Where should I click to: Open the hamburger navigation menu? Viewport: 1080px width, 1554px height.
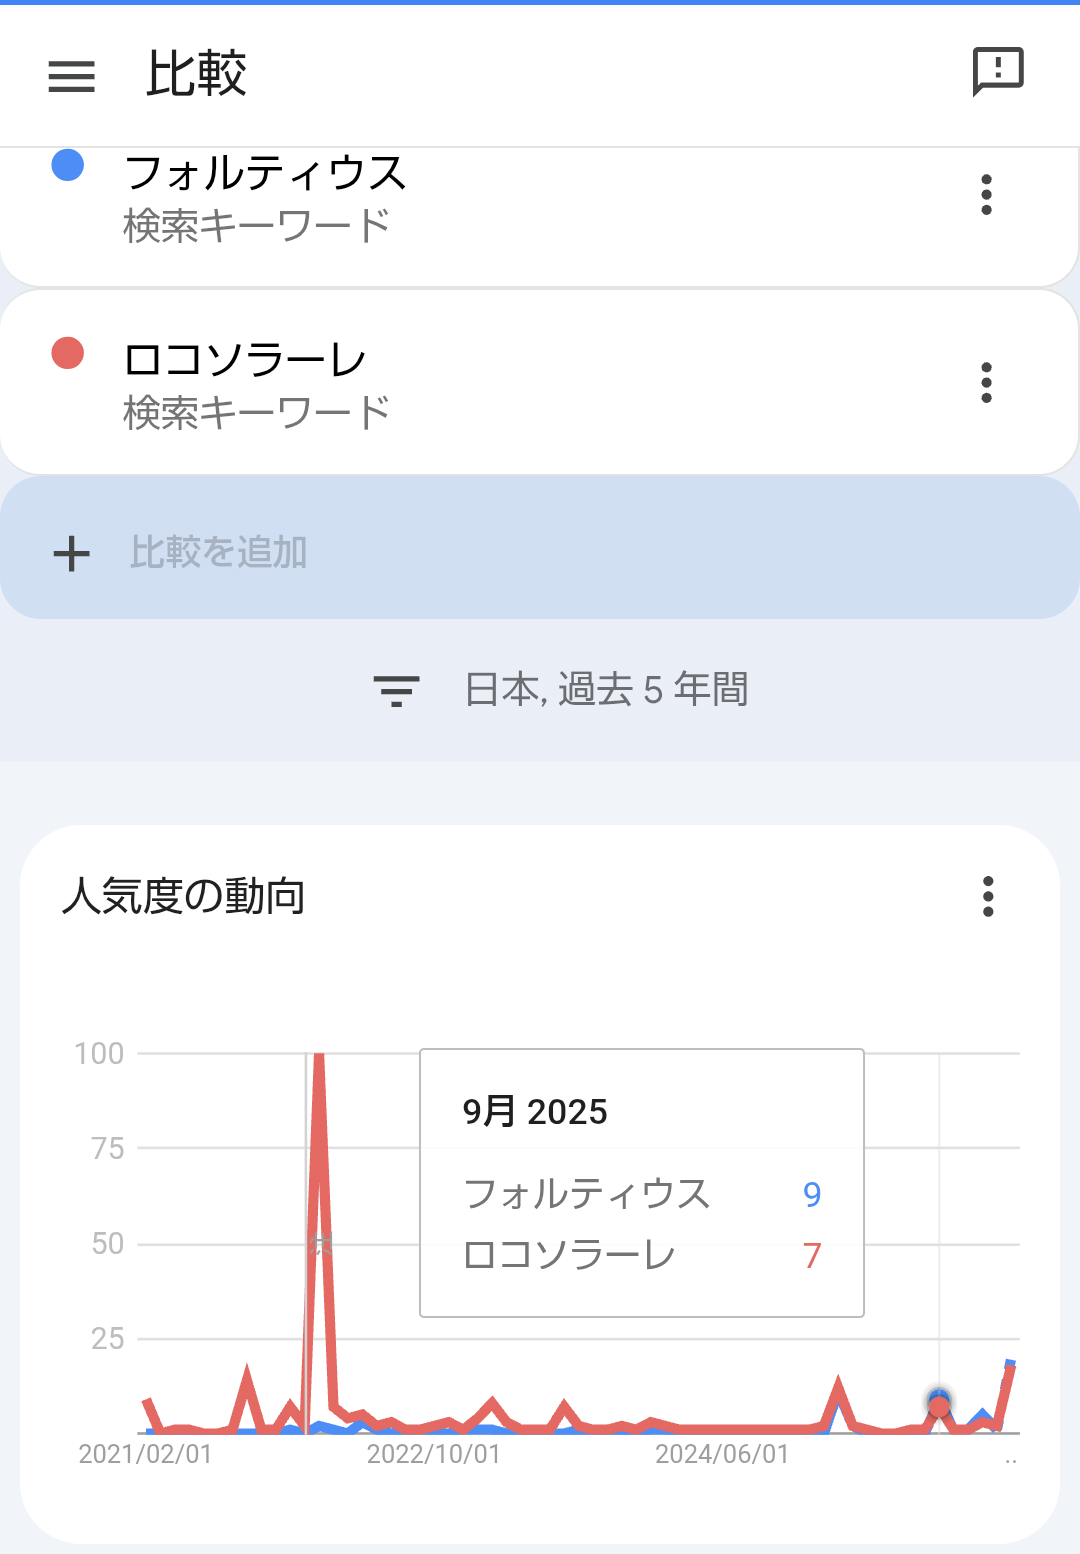[71, 76]
